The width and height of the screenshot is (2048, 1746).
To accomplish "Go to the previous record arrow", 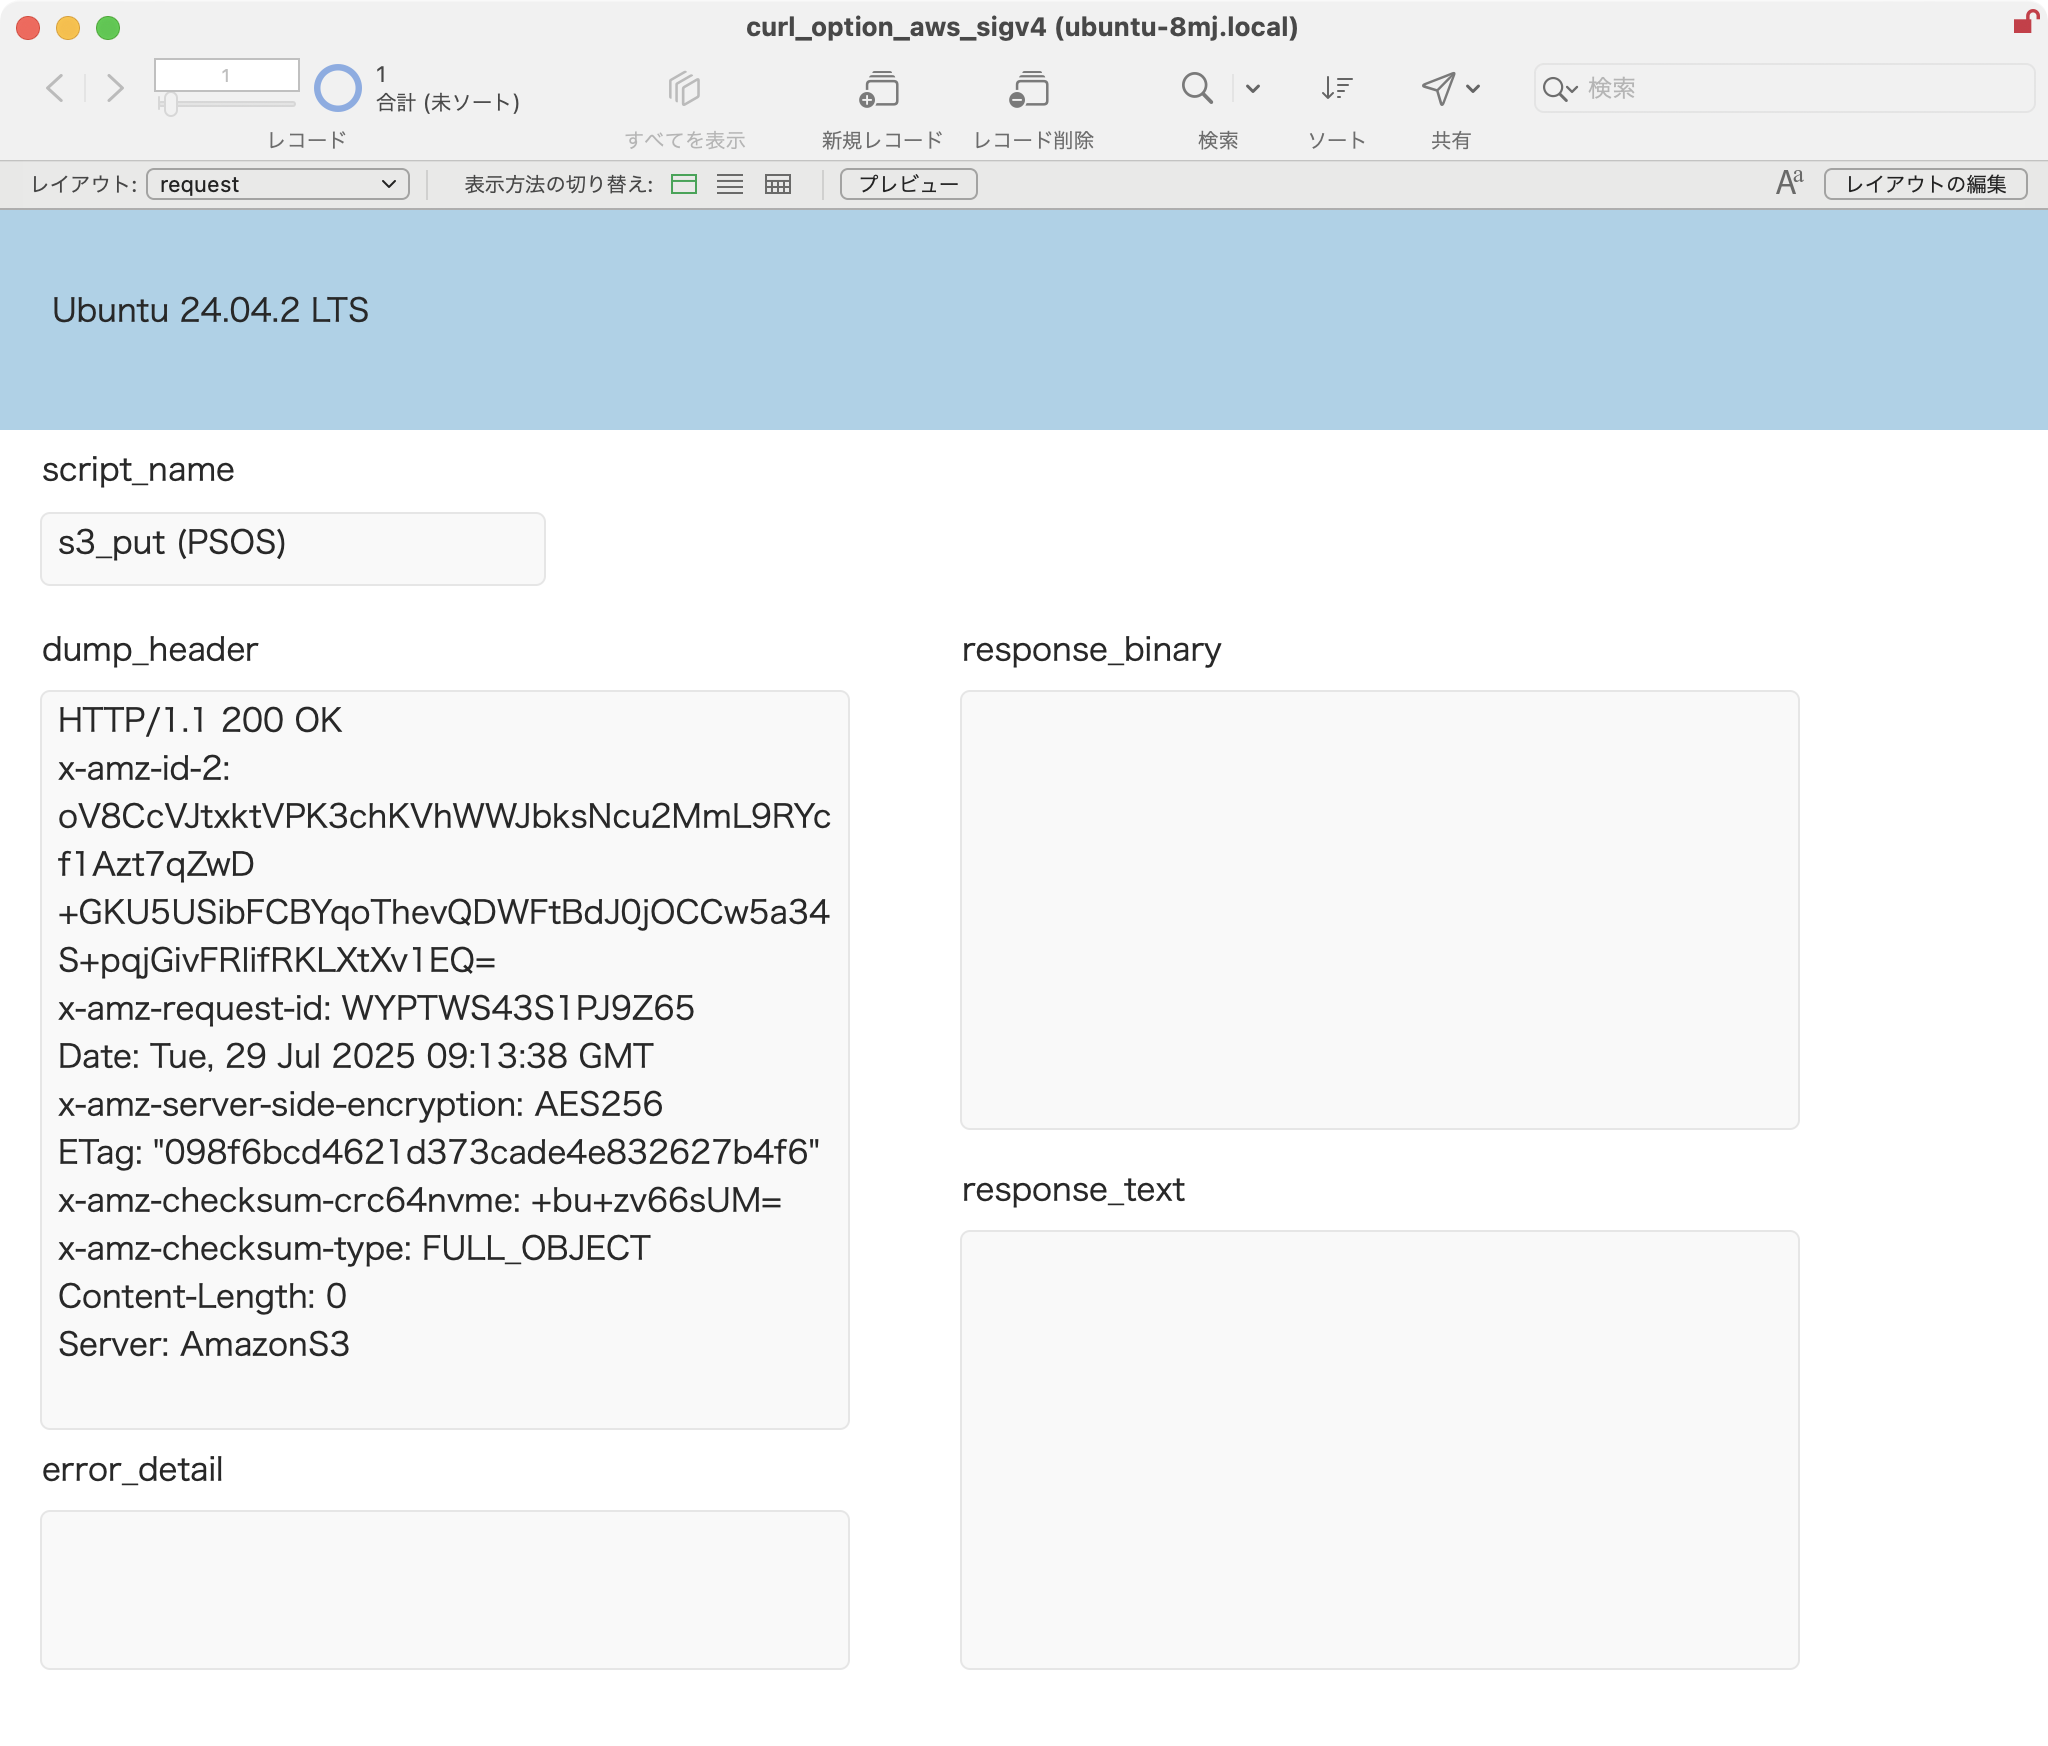I will click(55, 88).
